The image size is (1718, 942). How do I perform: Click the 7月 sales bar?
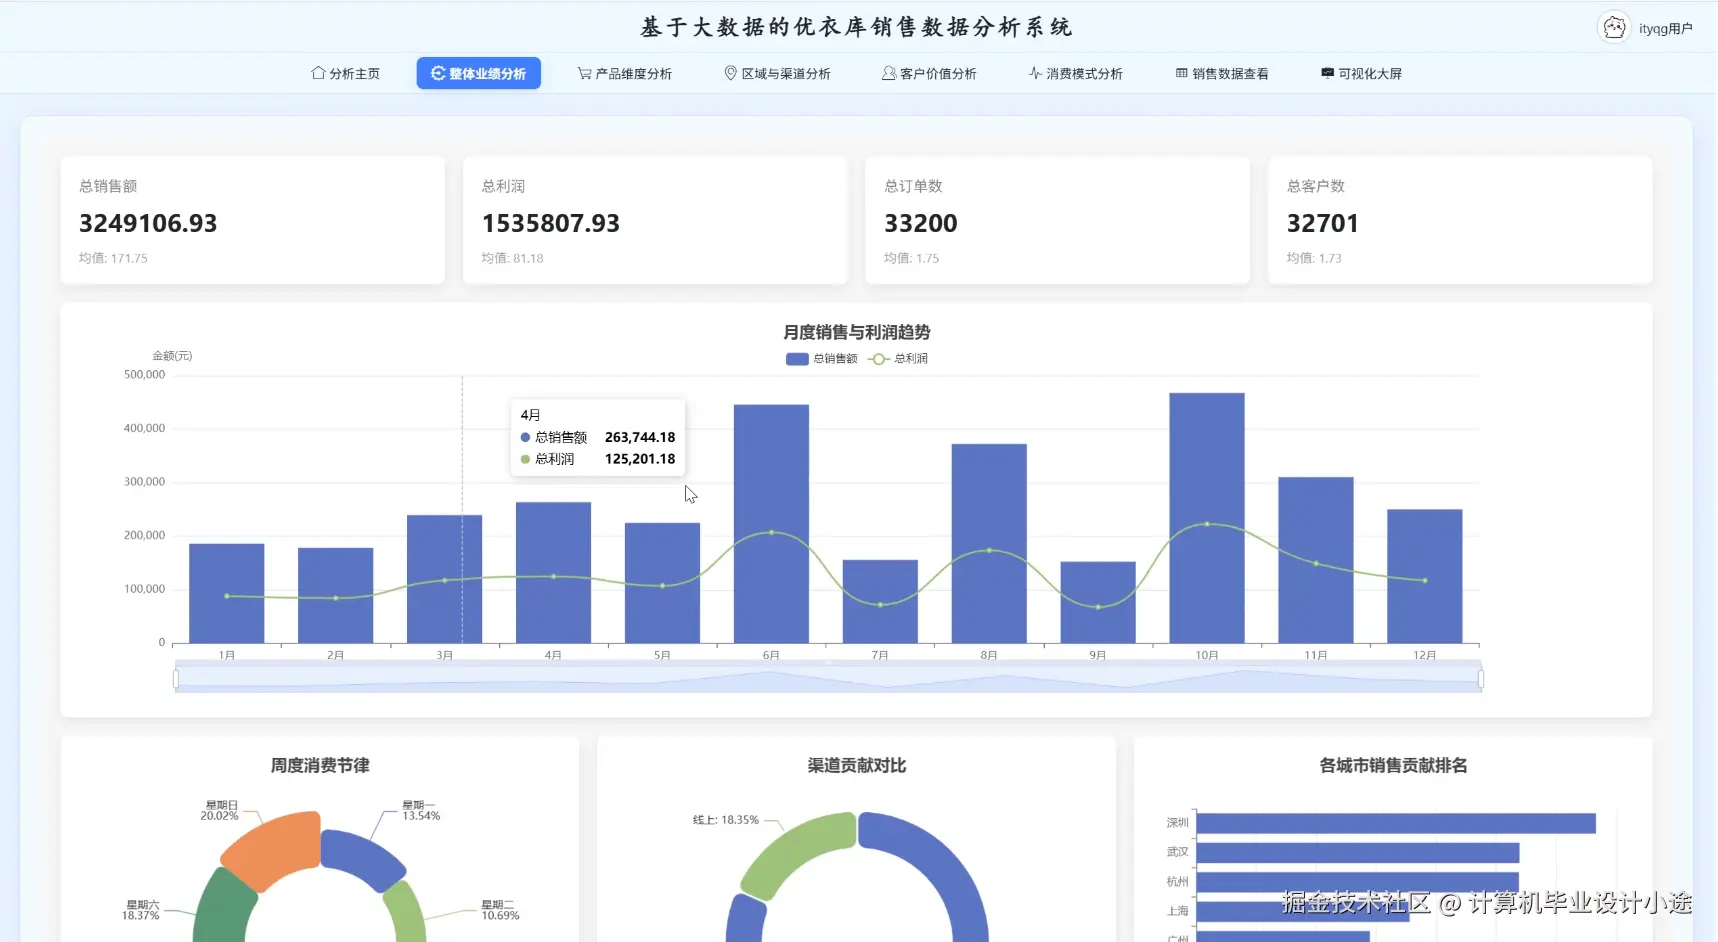[x=881, y=601]
